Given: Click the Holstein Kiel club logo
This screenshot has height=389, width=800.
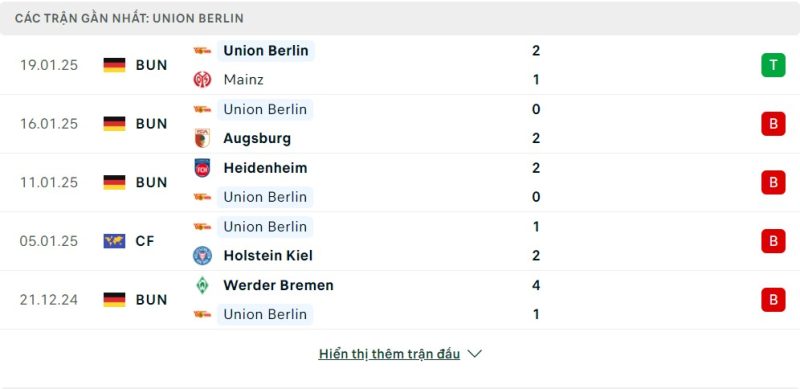Looking at the screenshot, I should click(x=202, y=256).
